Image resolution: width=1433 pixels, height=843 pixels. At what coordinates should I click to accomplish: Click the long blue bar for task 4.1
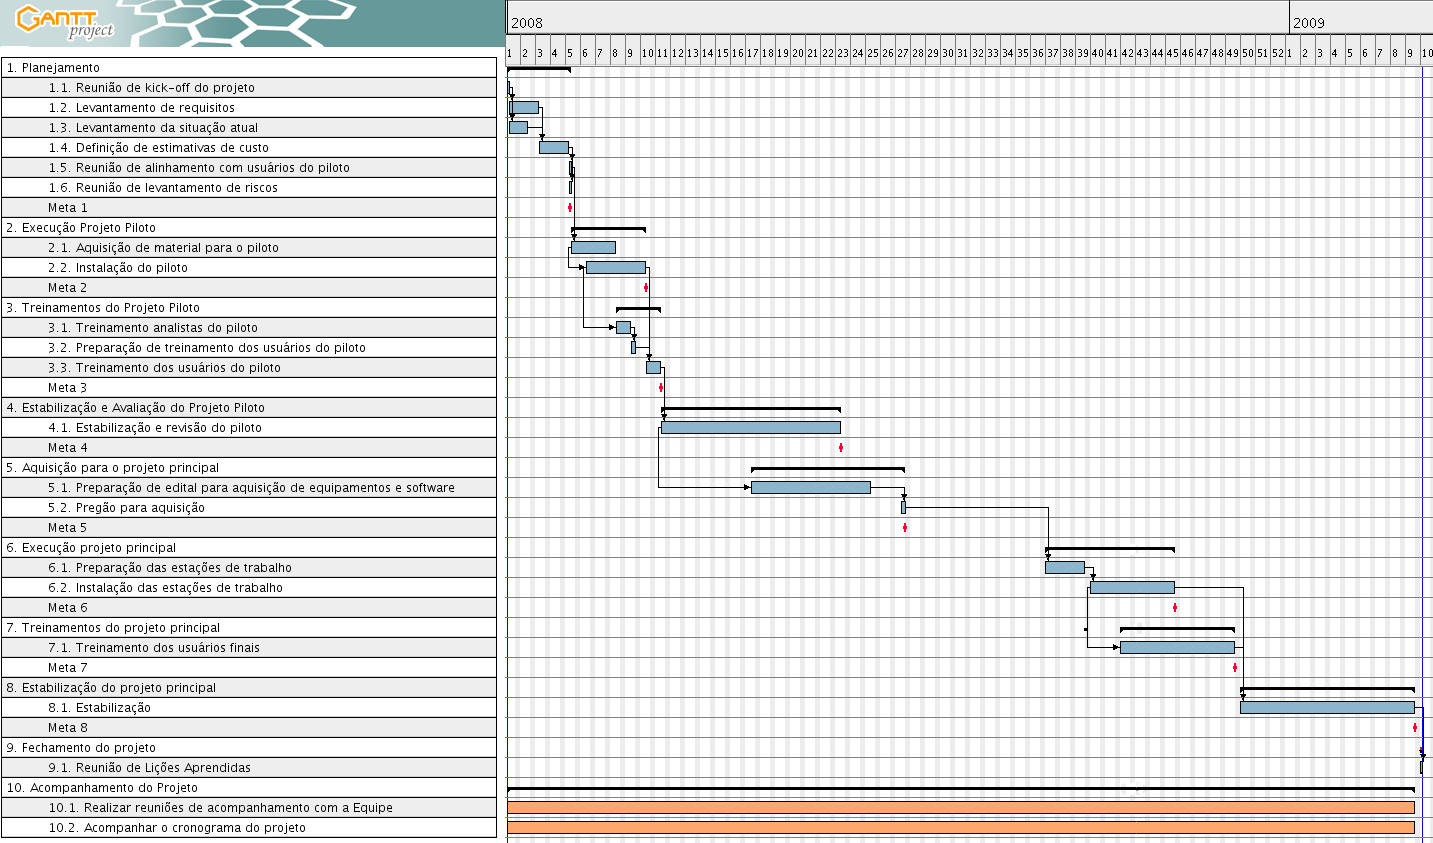click(751, 428)
